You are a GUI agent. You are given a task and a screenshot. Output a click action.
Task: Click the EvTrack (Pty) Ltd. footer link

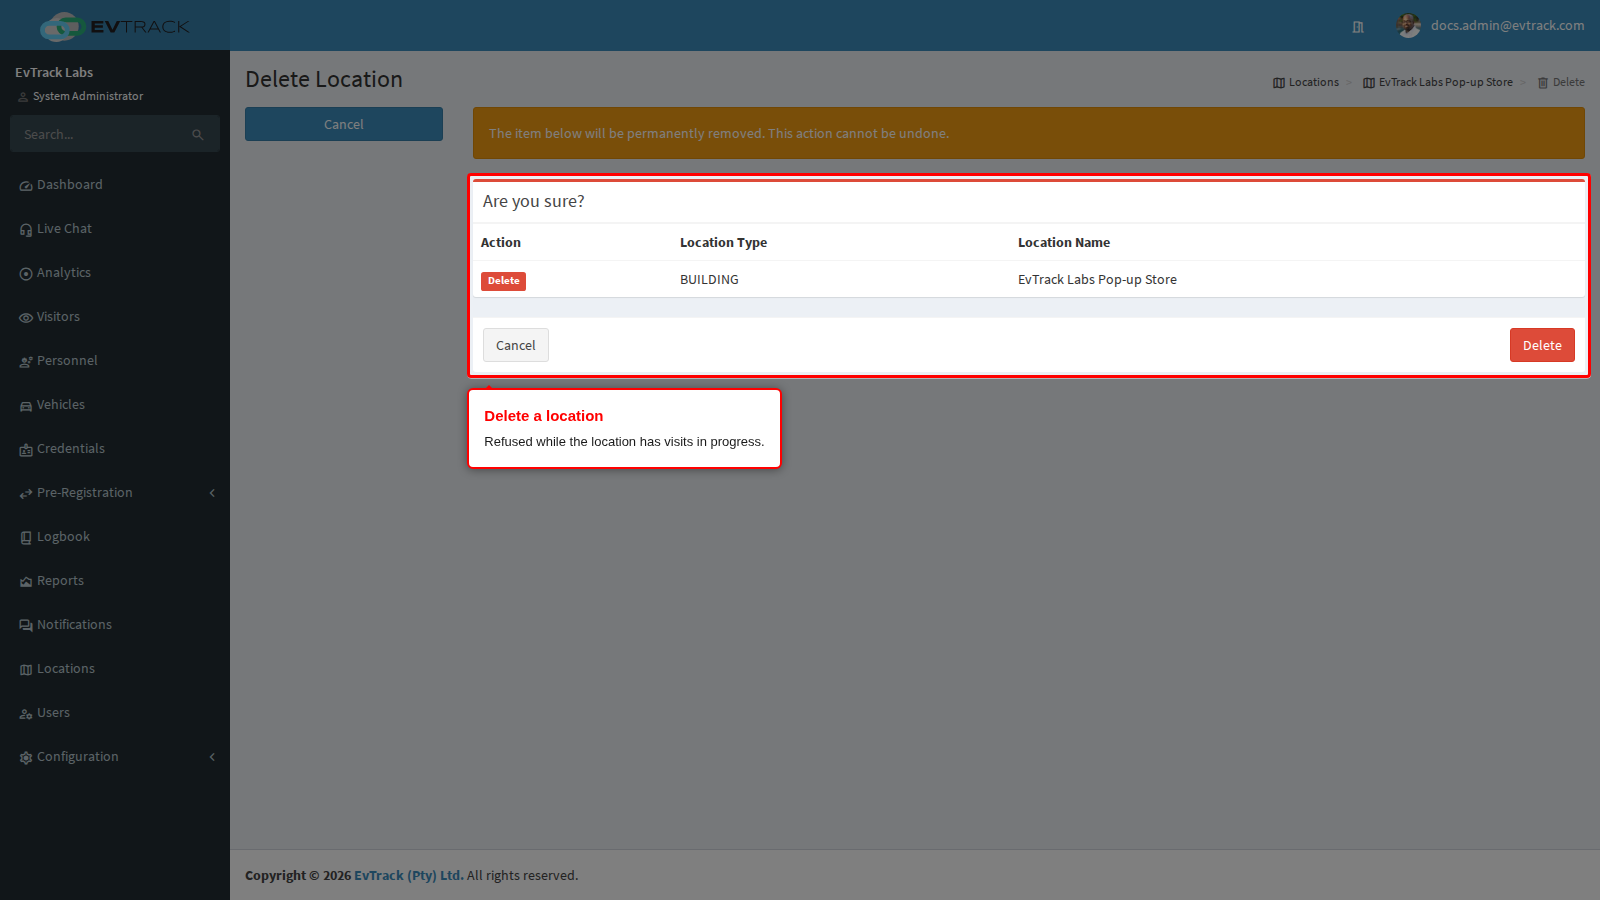click(409, 875)
